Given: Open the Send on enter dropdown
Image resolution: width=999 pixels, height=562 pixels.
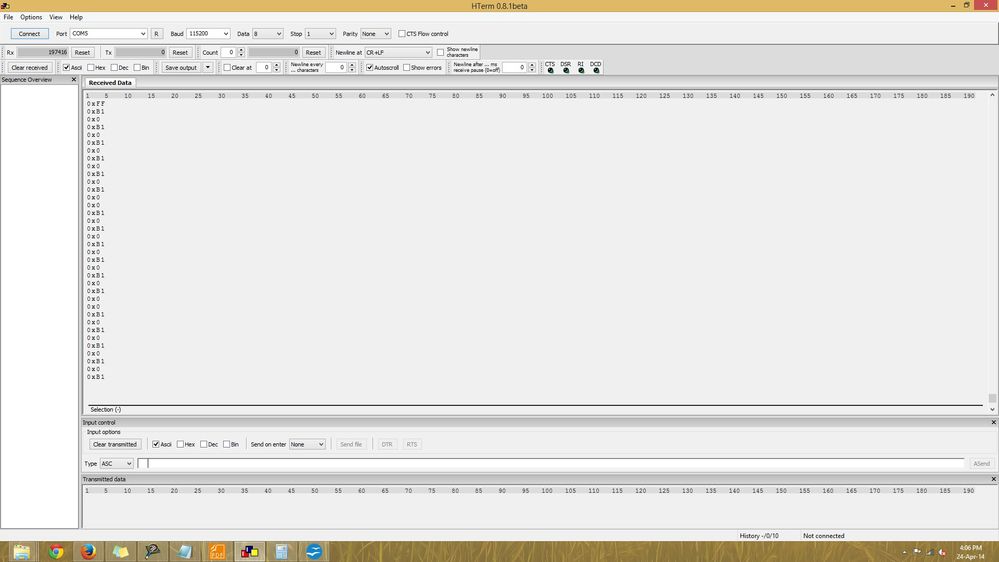Looking at the screenshot, I should coord(307,444).
